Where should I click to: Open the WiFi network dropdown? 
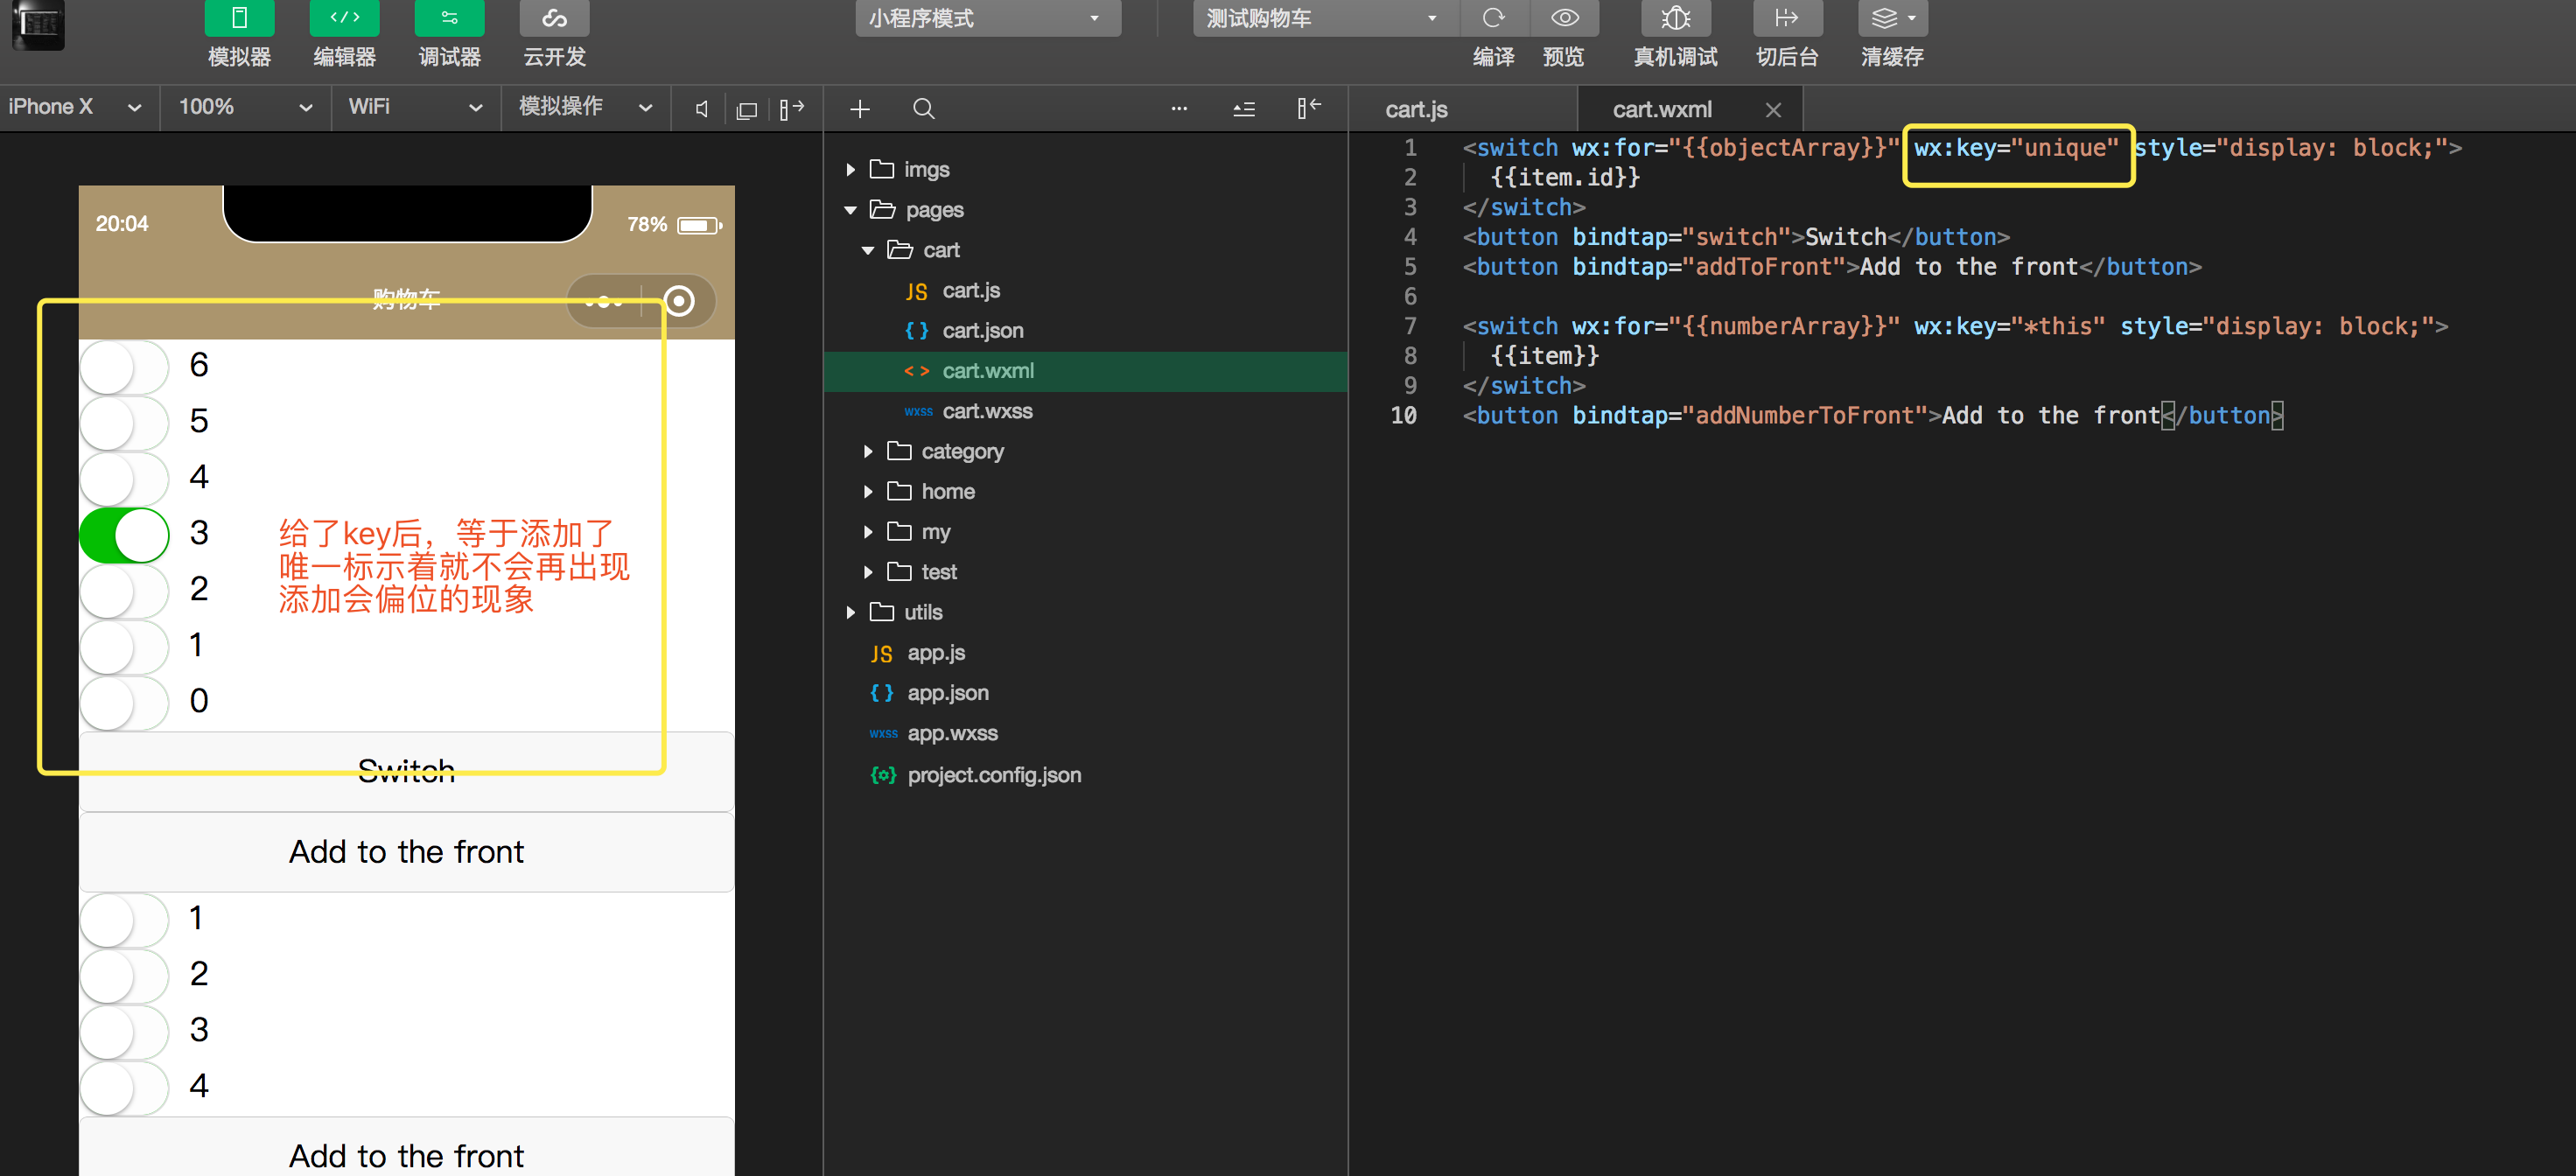[414, 107]
